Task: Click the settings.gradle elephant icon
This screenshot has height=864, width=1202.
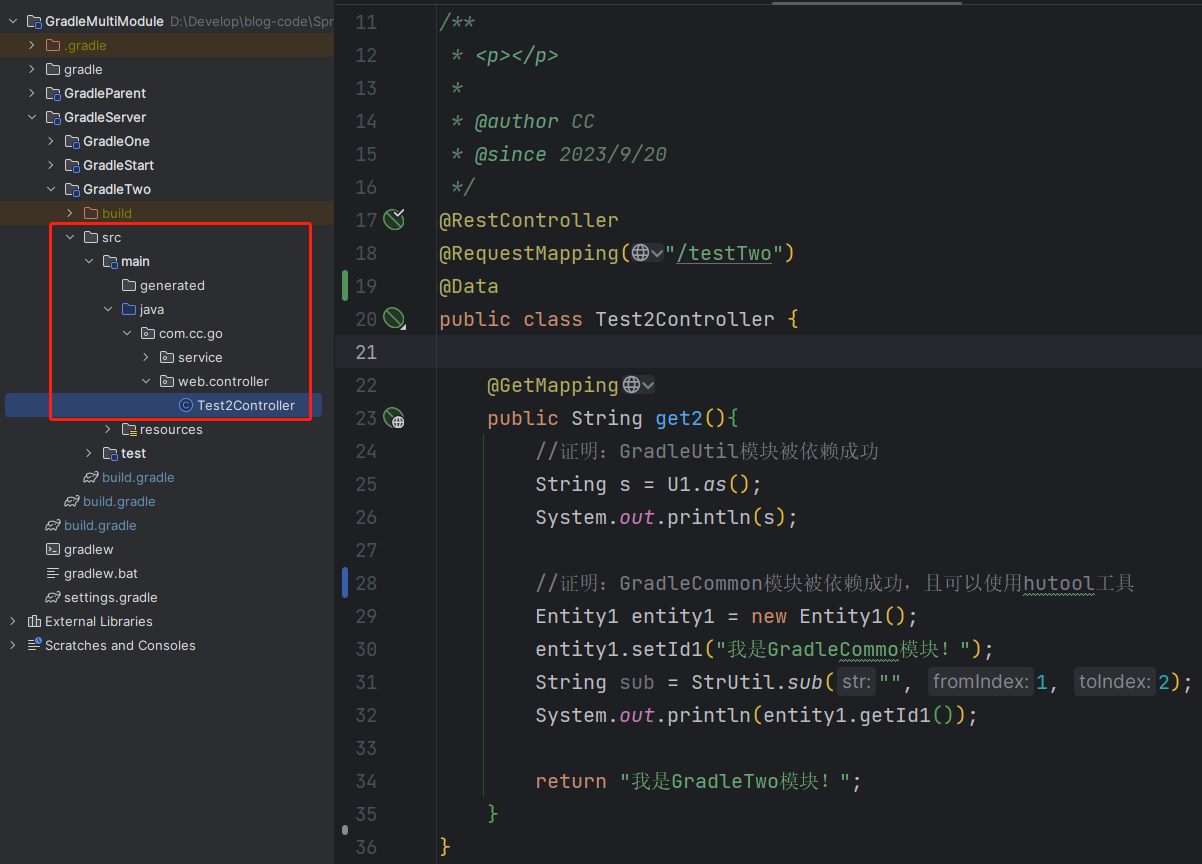Action: pos(53,597)
